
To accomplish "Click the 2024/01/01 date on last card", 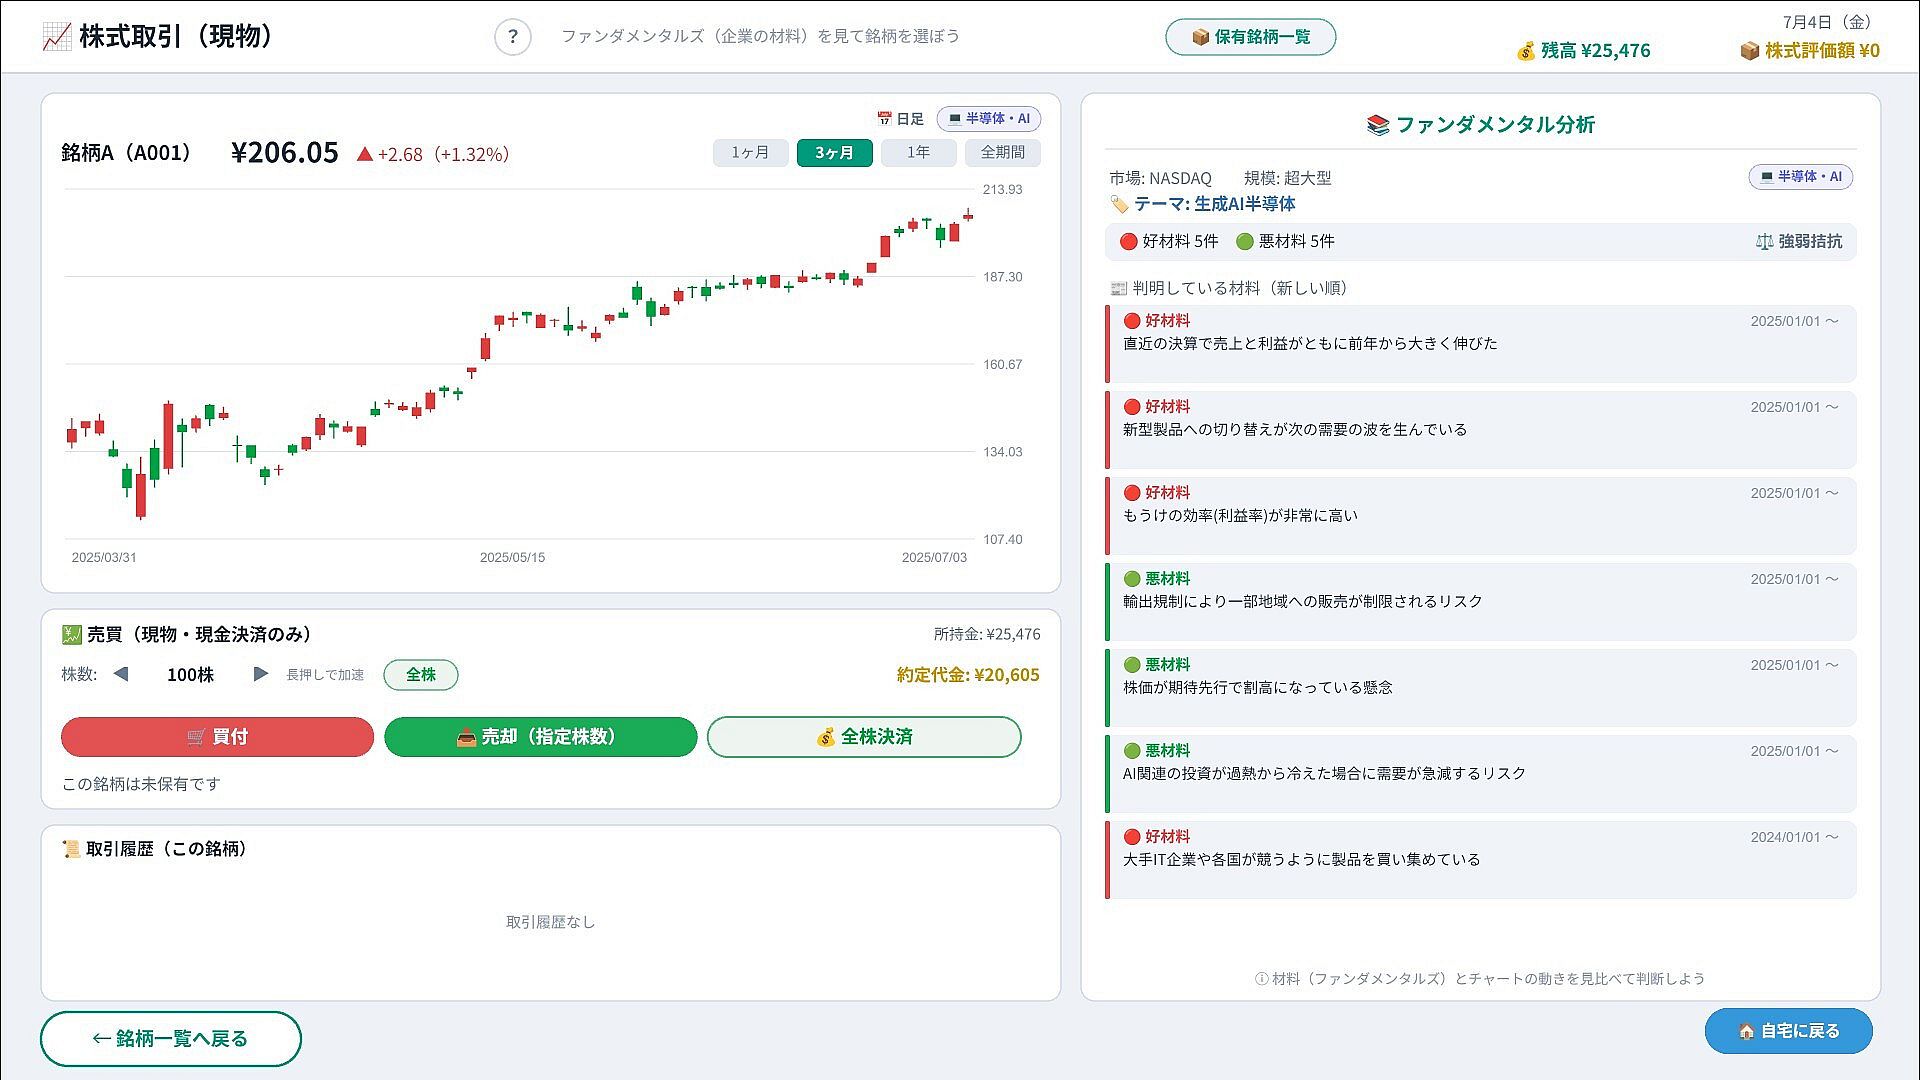I will pos(1794,837).
